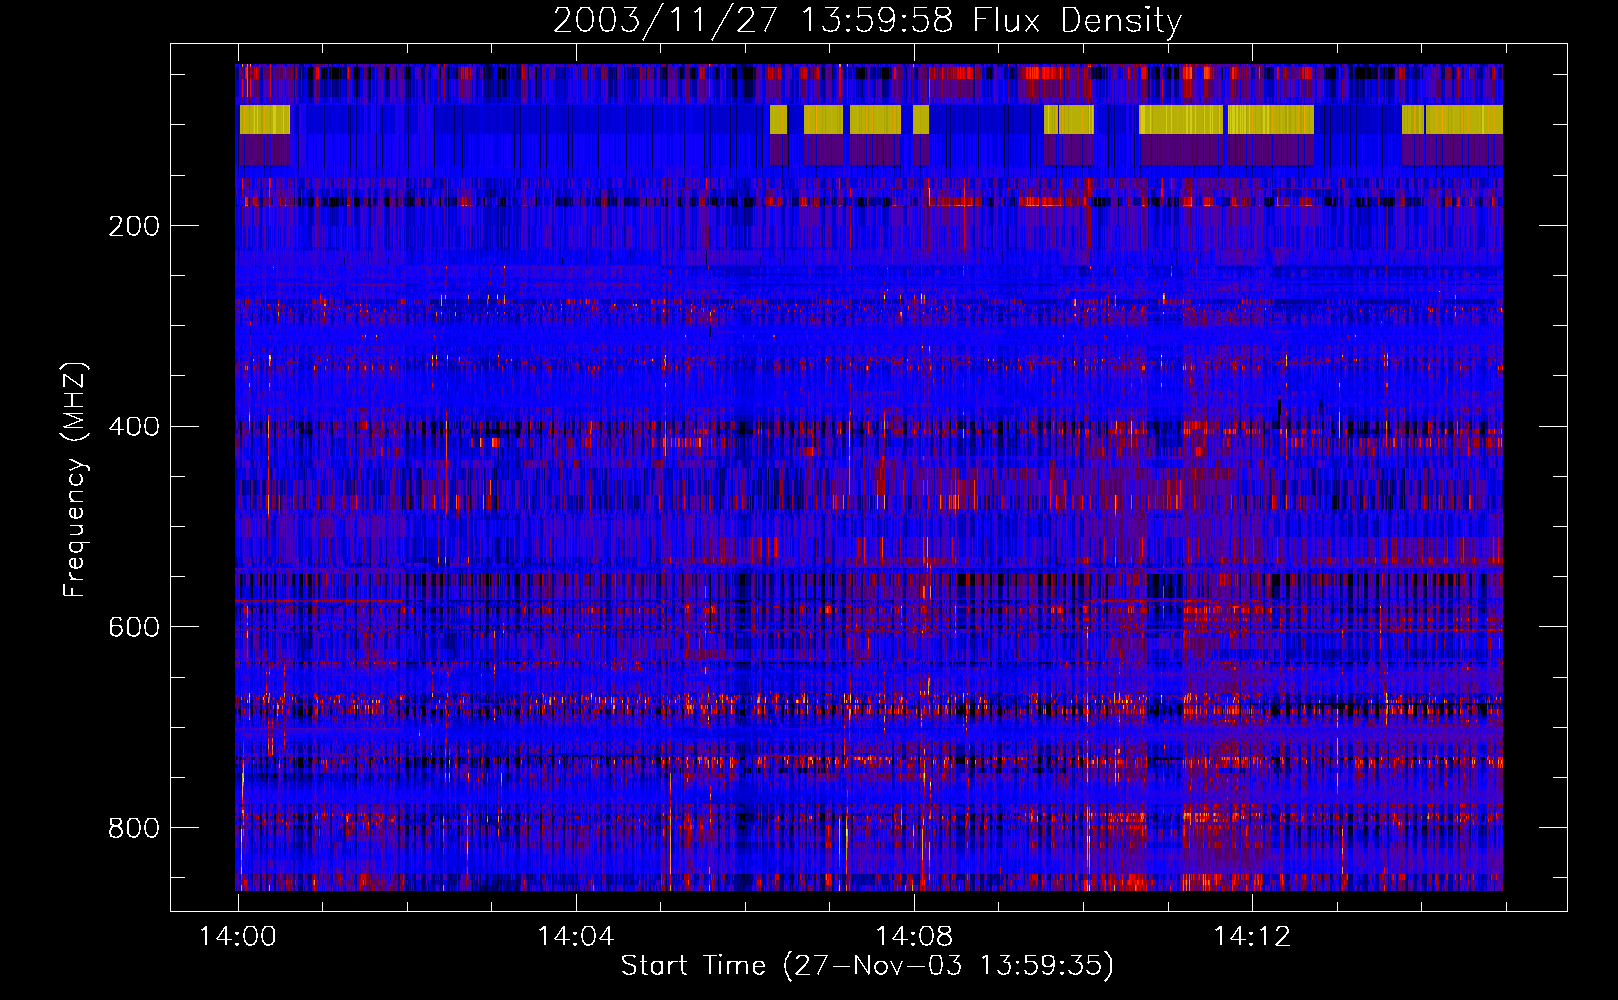Viewport: 1618px width, 1000px height.
Task: Click the 14:12 time tick label
Action: (x=1252, y=937)
